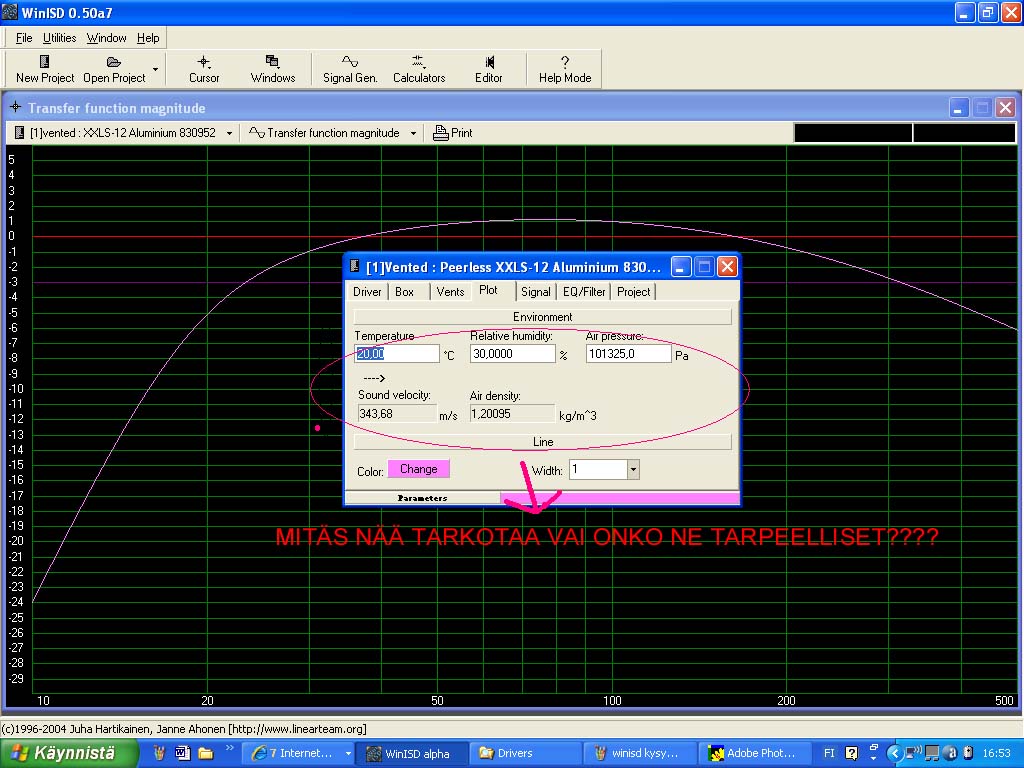
Task: Open the Calculators tool
Action: [418, 62]
